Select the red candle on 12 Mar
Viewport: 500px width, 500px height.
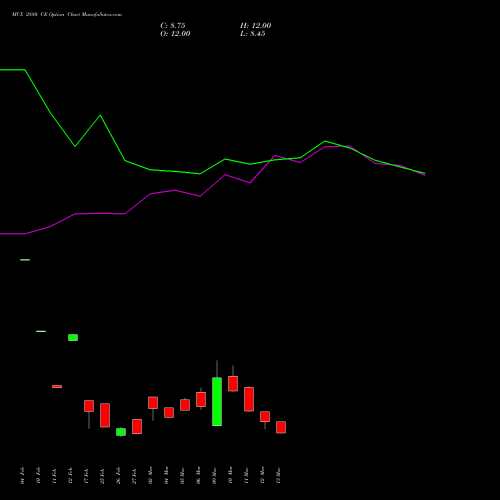(x=265, y=417)
